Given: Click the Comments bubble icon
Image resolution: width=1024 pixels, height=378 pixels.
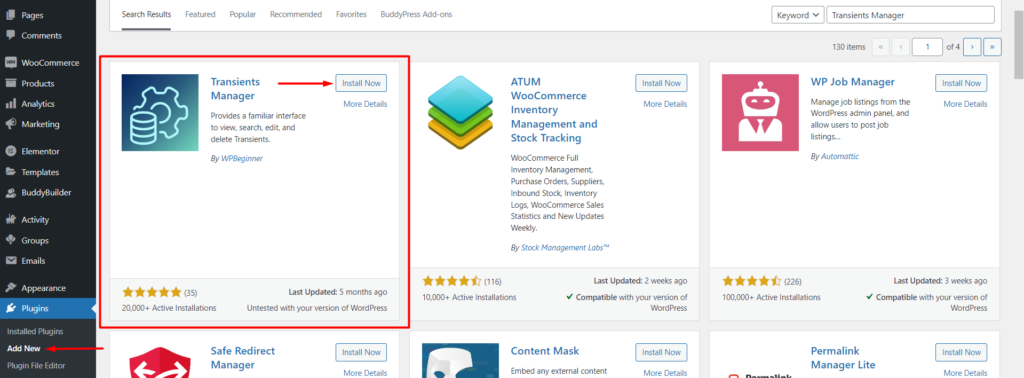Looking at the screenshot, I should pyautogui.click(x=10, y=35).
